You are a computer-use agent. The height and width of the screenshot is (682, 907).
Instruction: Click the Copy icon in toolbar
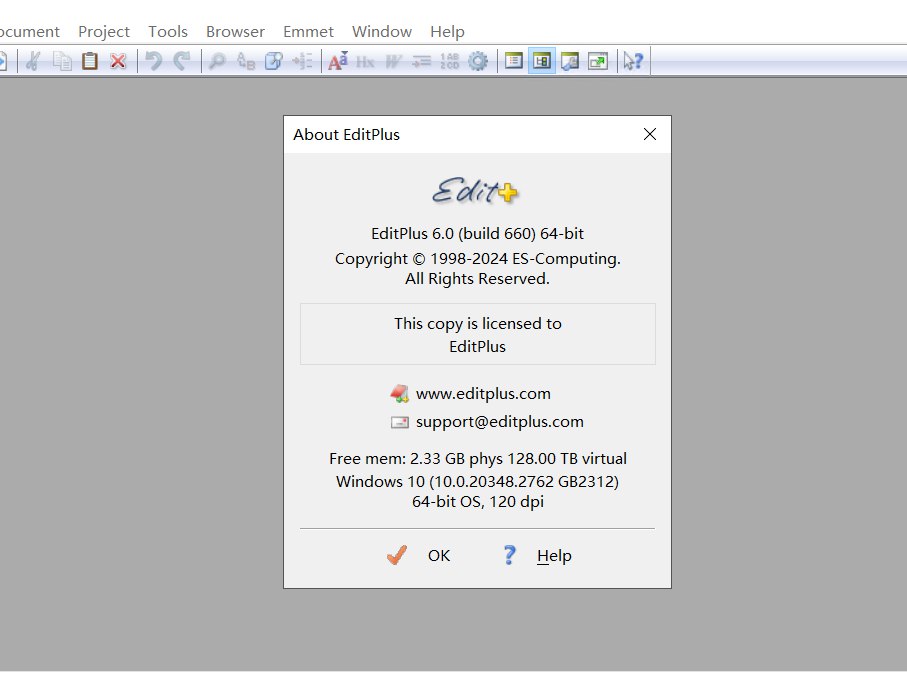(62, 61)
